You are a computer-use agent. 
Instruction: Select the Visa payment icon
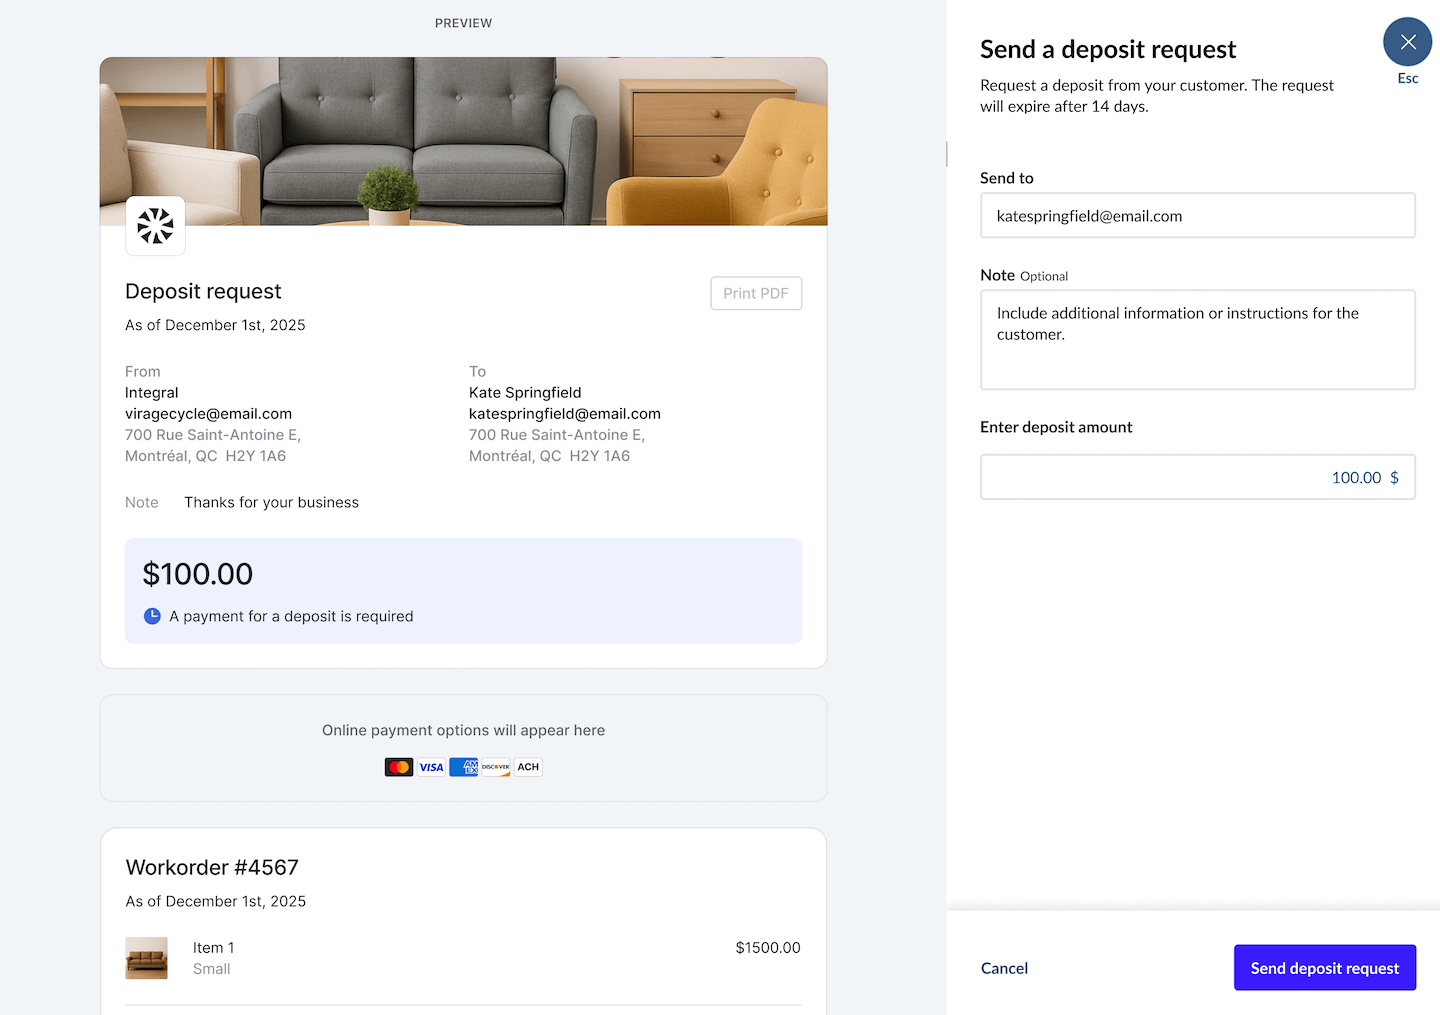pos(431,767)
